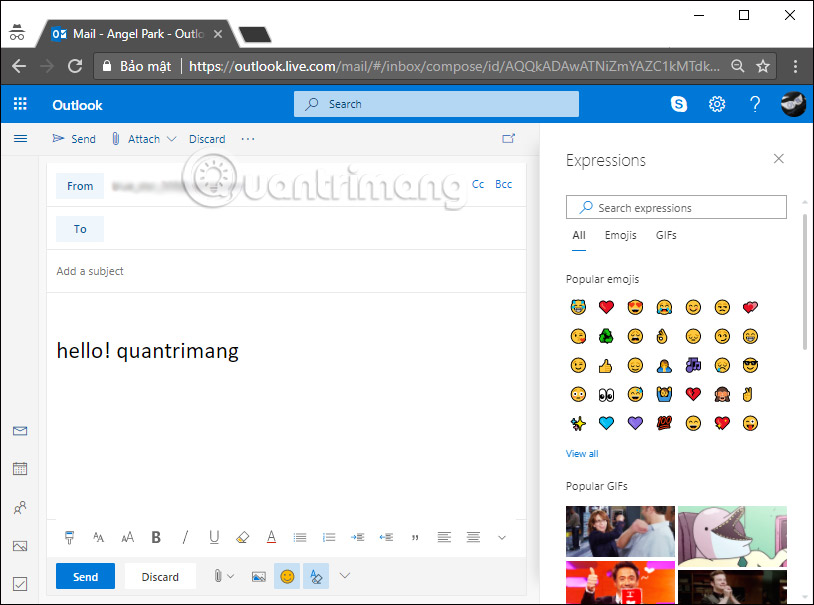Open the app launcher grid icon
Image resolution: width=814 pixels, height=605 pixels.
[19, 104]
